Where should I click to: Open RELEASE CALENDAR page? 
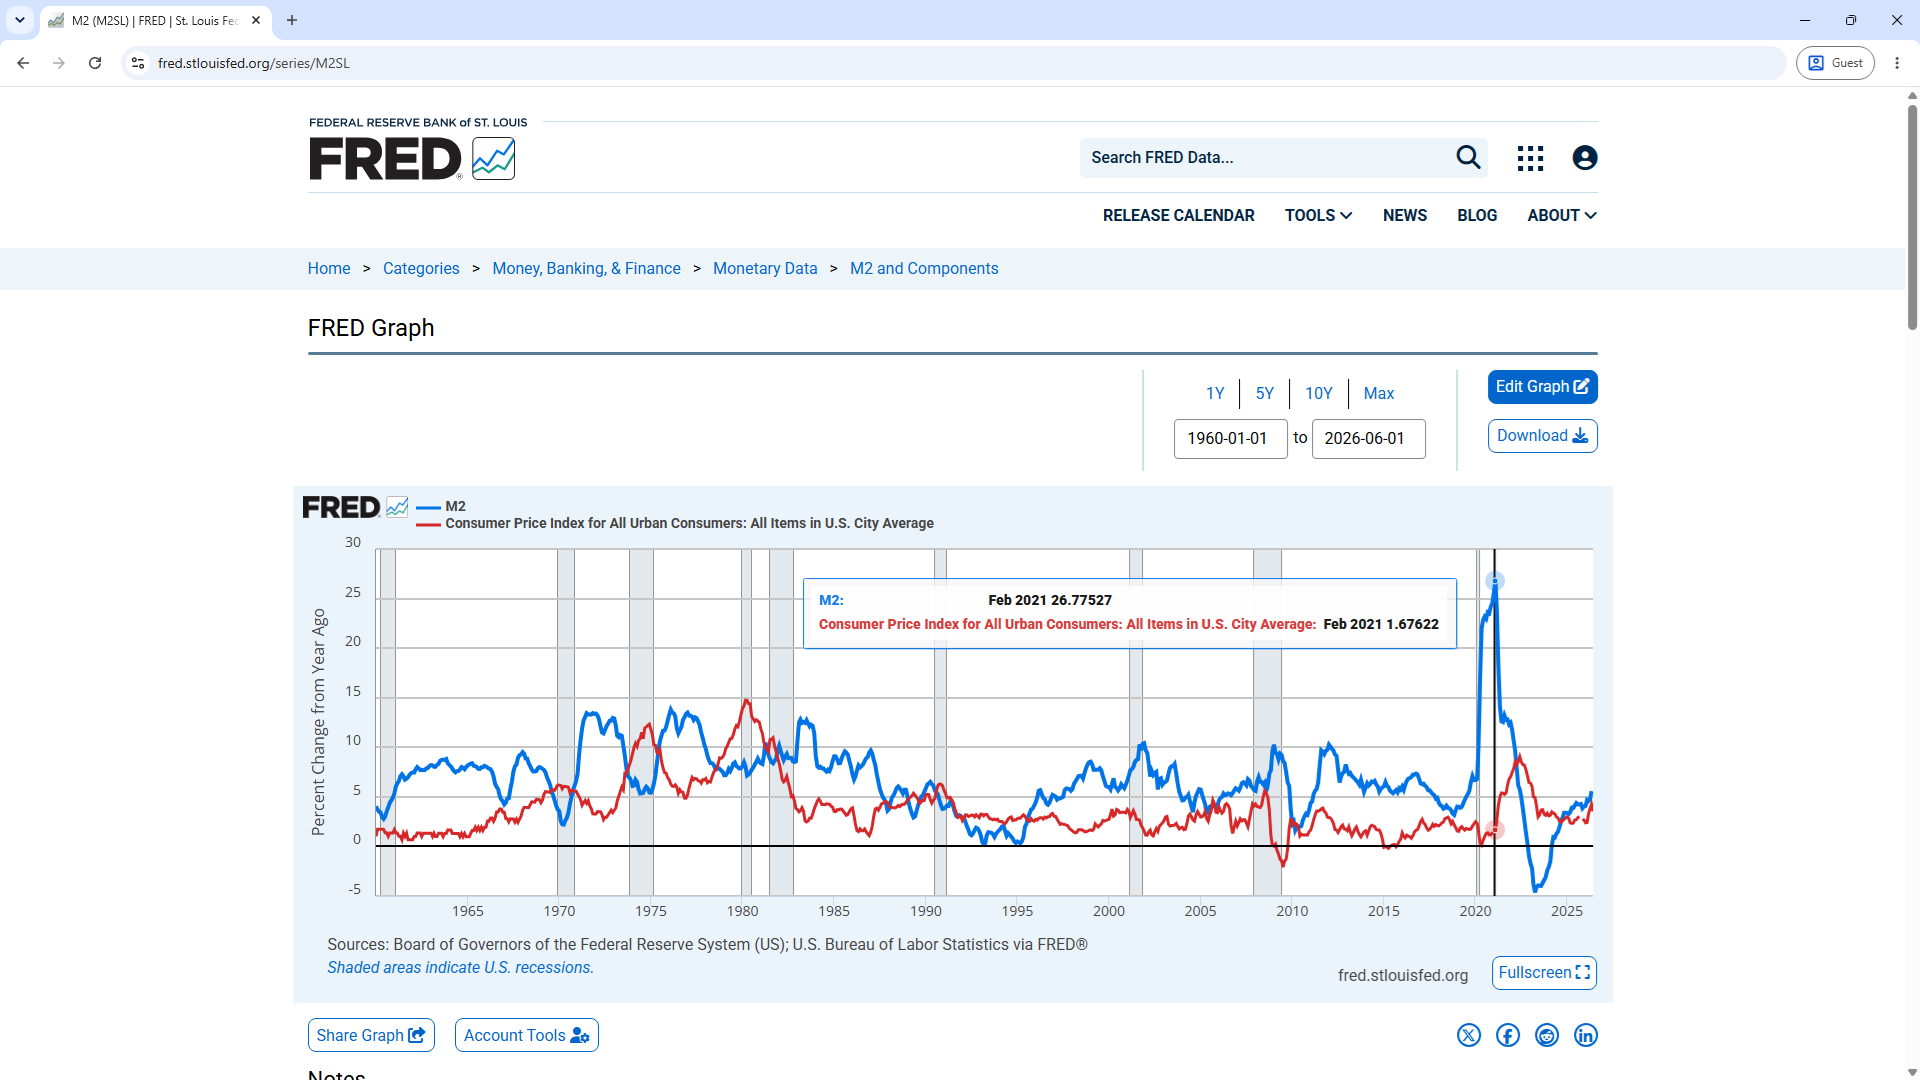1178,215
